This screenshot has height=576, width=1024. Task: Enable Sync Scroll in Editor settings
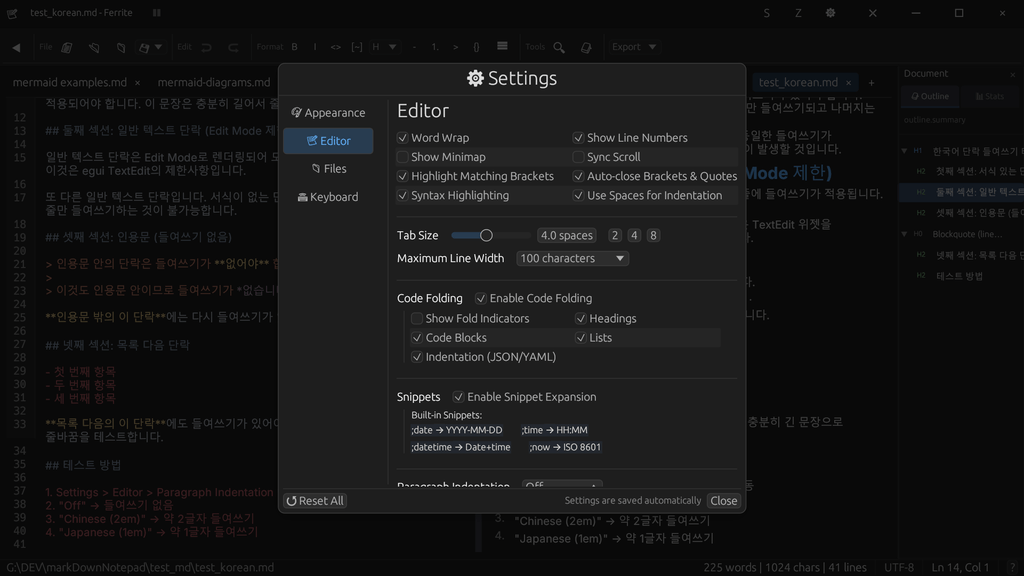coord(578,156)
